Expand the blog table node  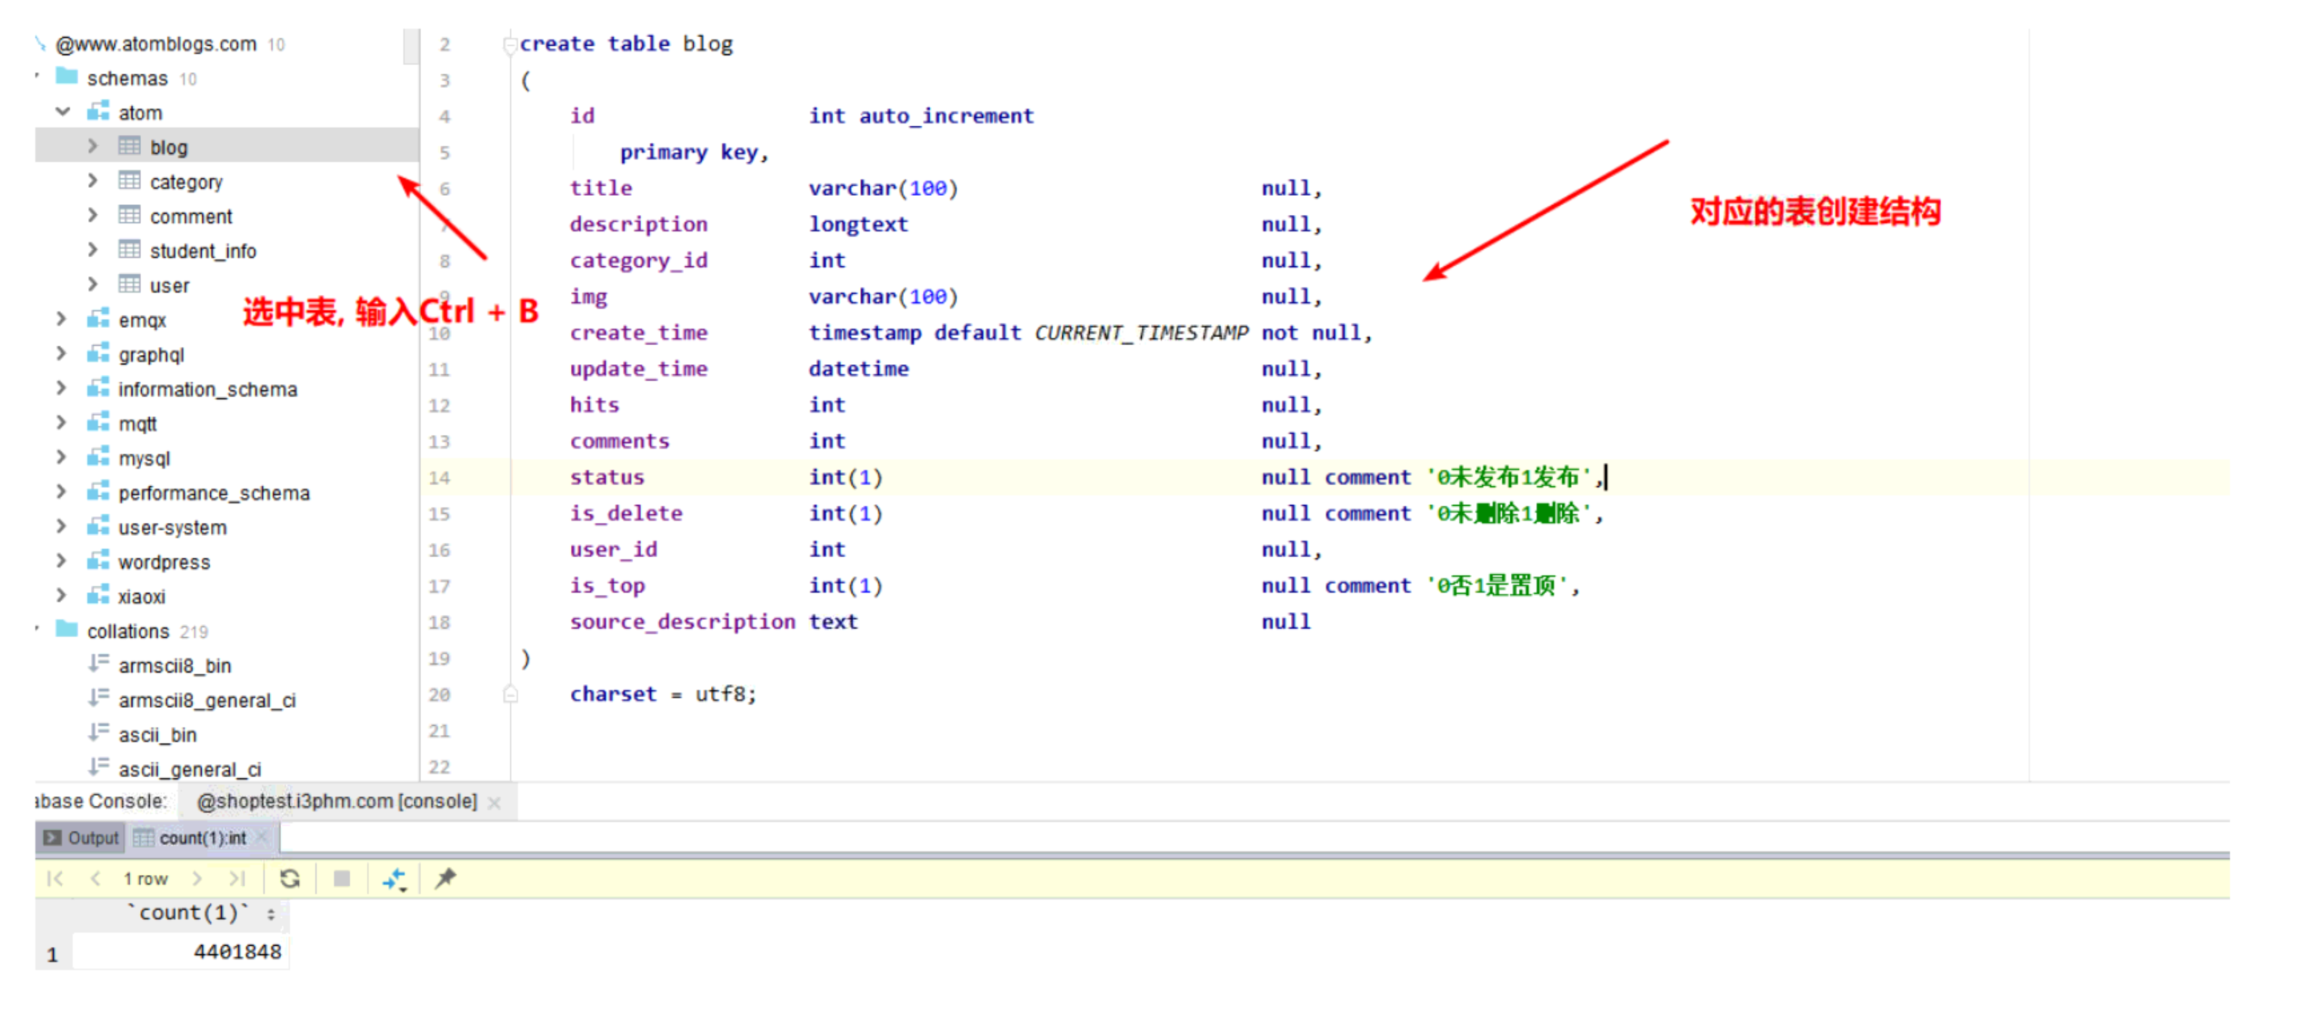tap(93, 146)
